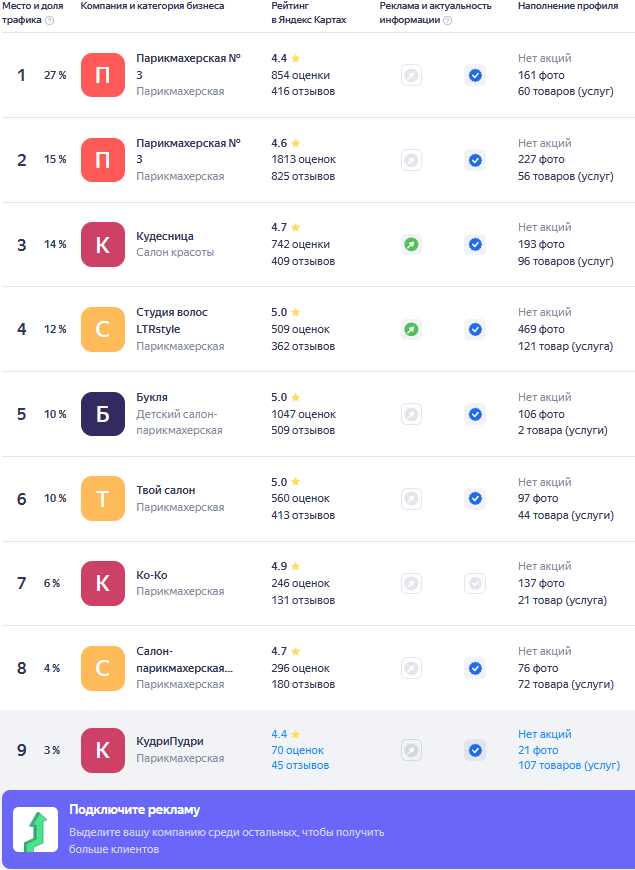Click the 'Подключите рекламу' banner heading
This screenshot has height=870, width=635.
134,810
